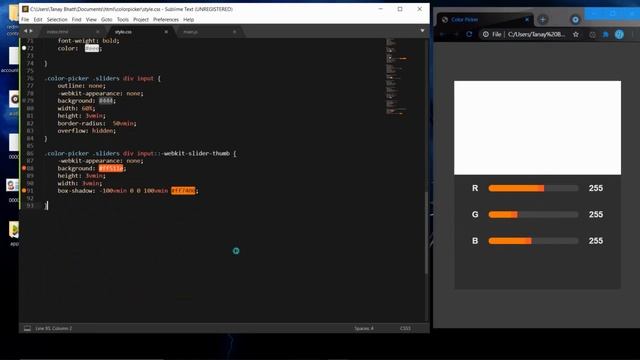The image size is (640, 360).
Task: Click the site info icon next to File
Action: click(486, 34)
